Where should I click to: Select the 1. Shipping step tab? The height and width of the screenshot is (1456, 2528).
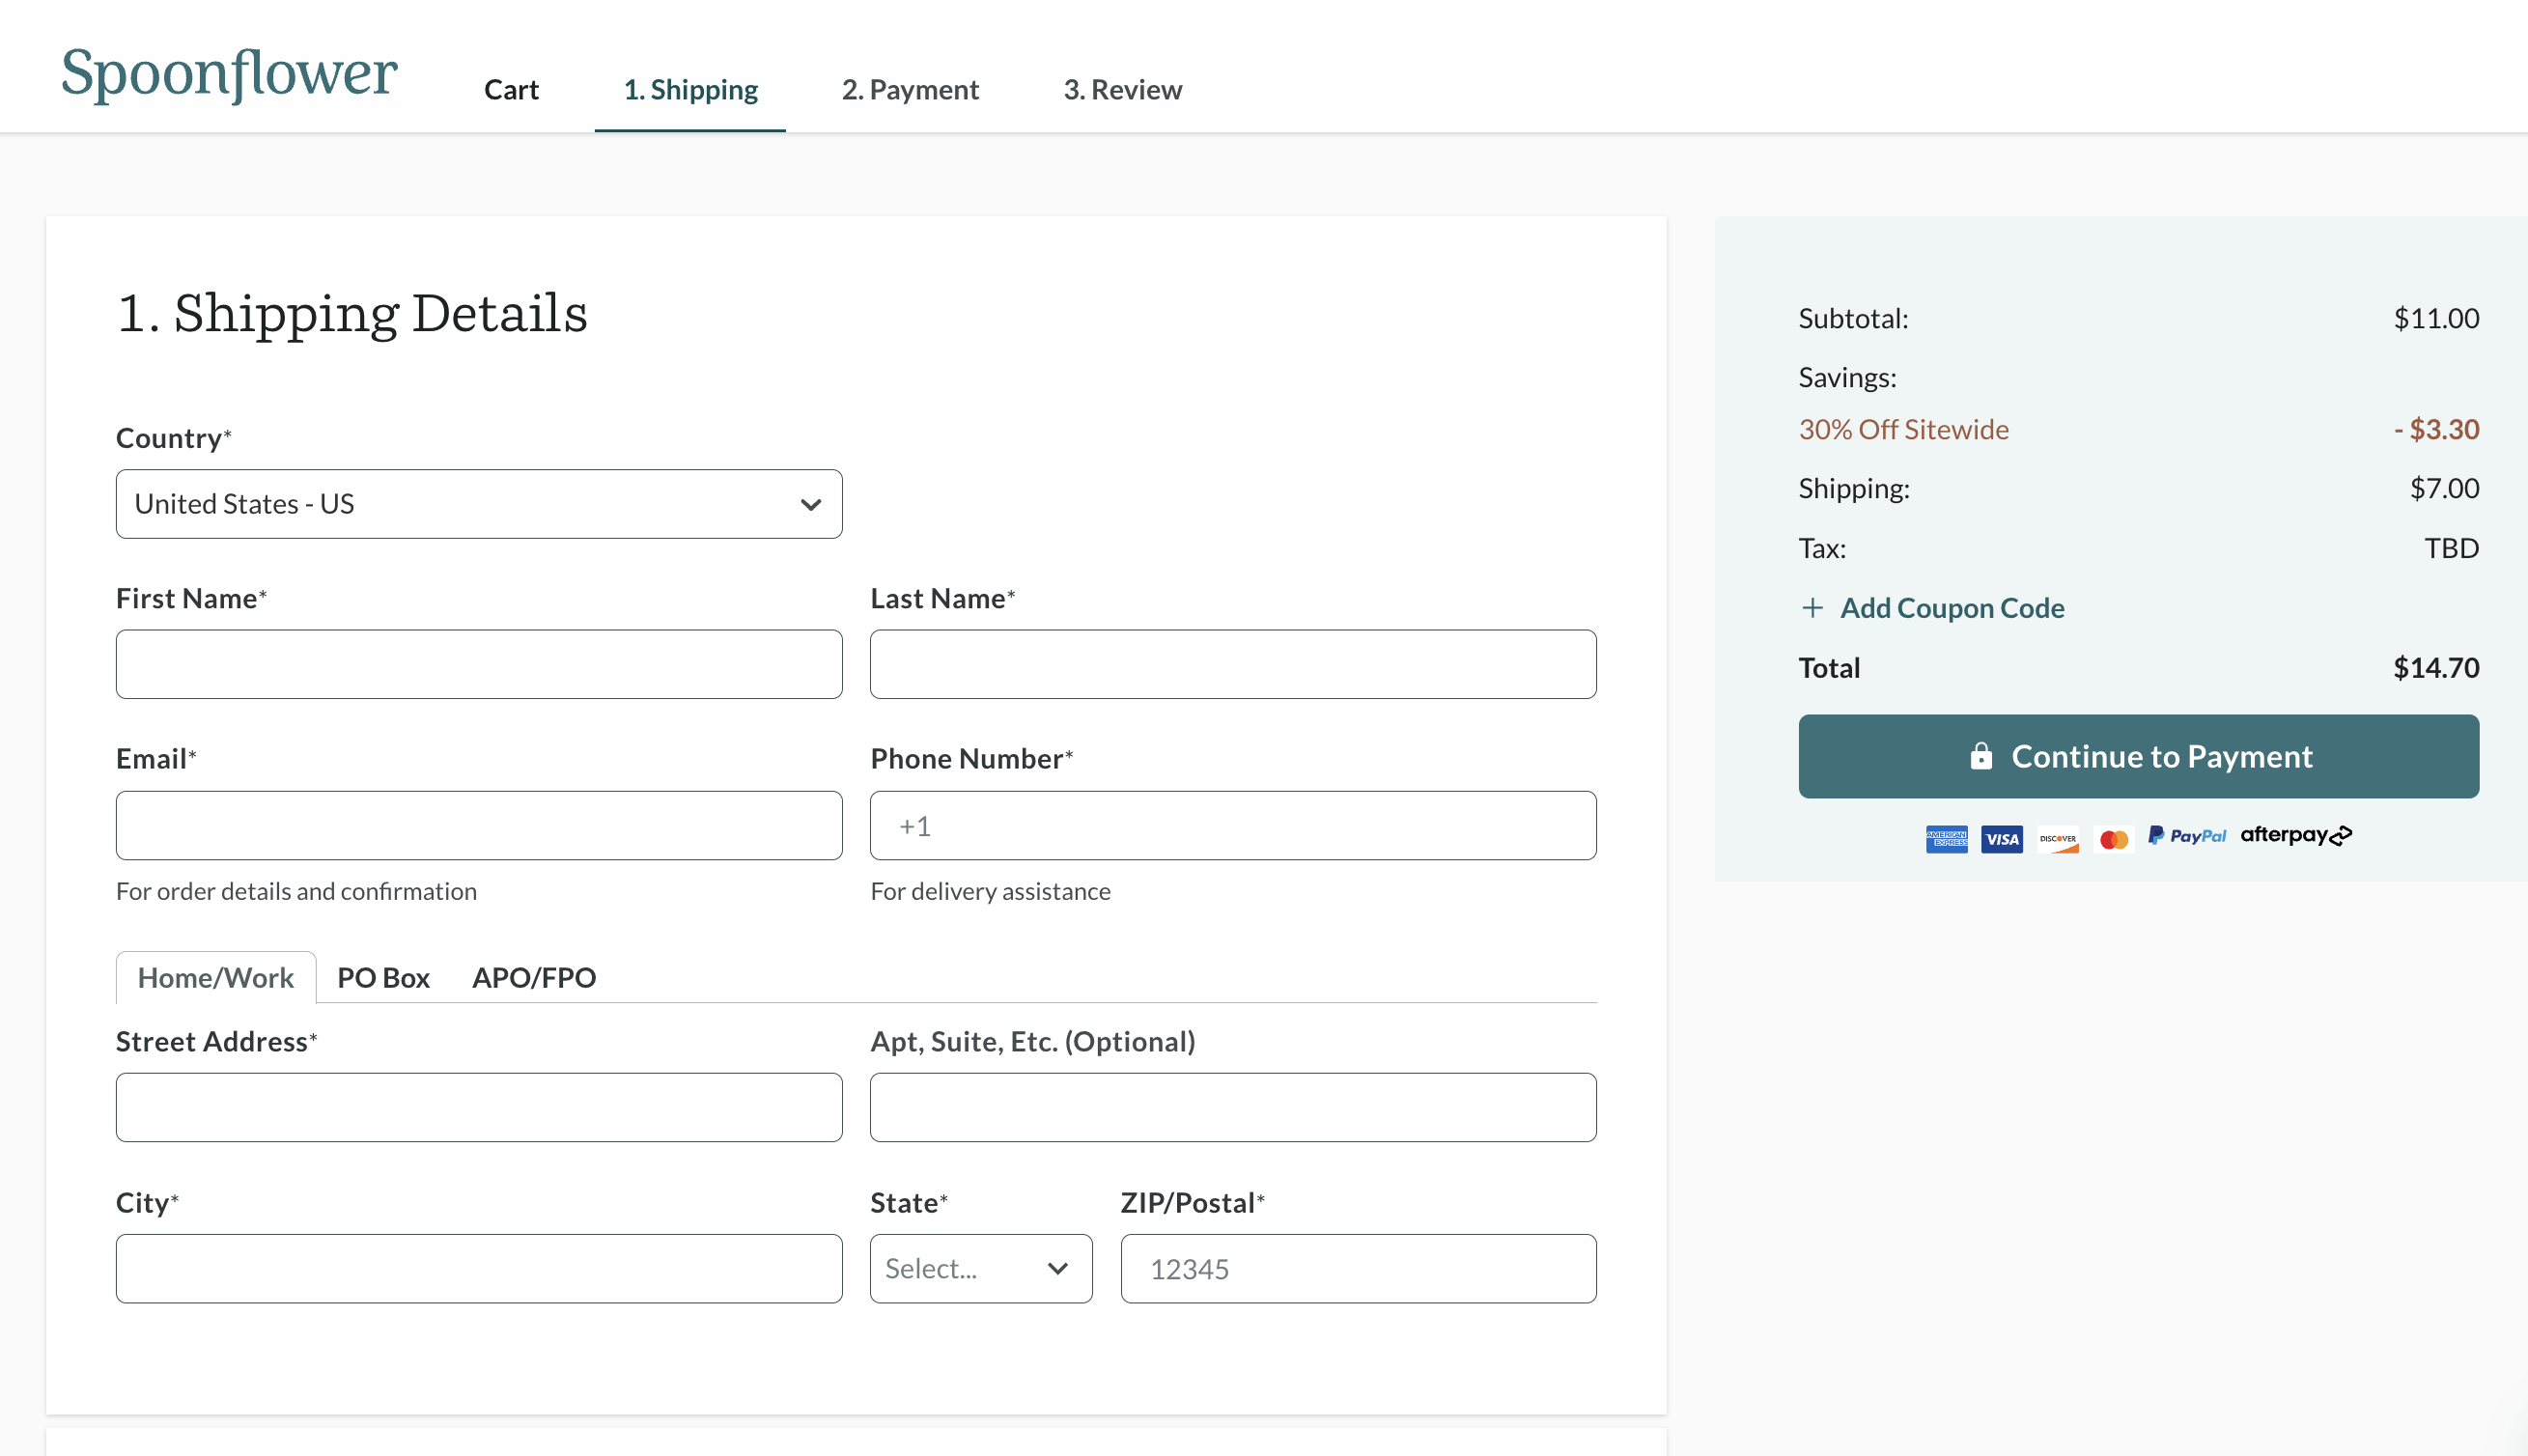pos(690,89)
